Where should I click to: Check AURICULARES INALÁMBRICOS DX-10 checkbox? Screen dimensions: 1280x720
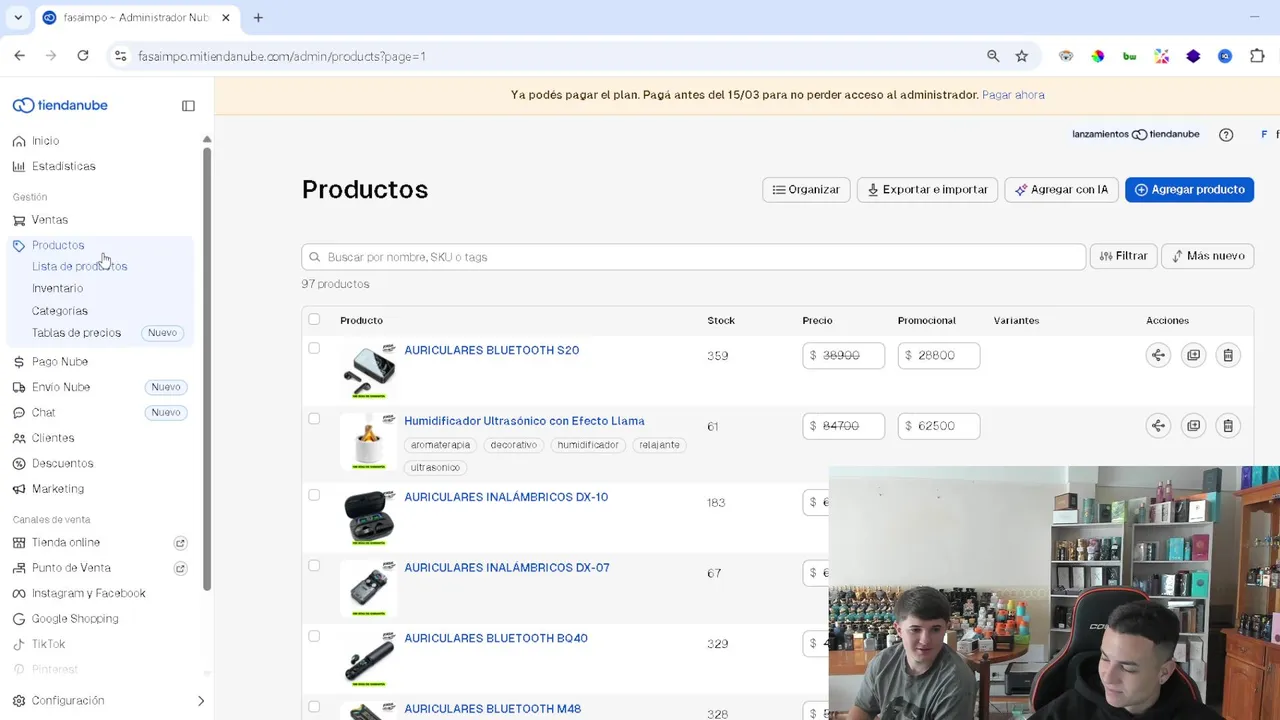point(314,495)
